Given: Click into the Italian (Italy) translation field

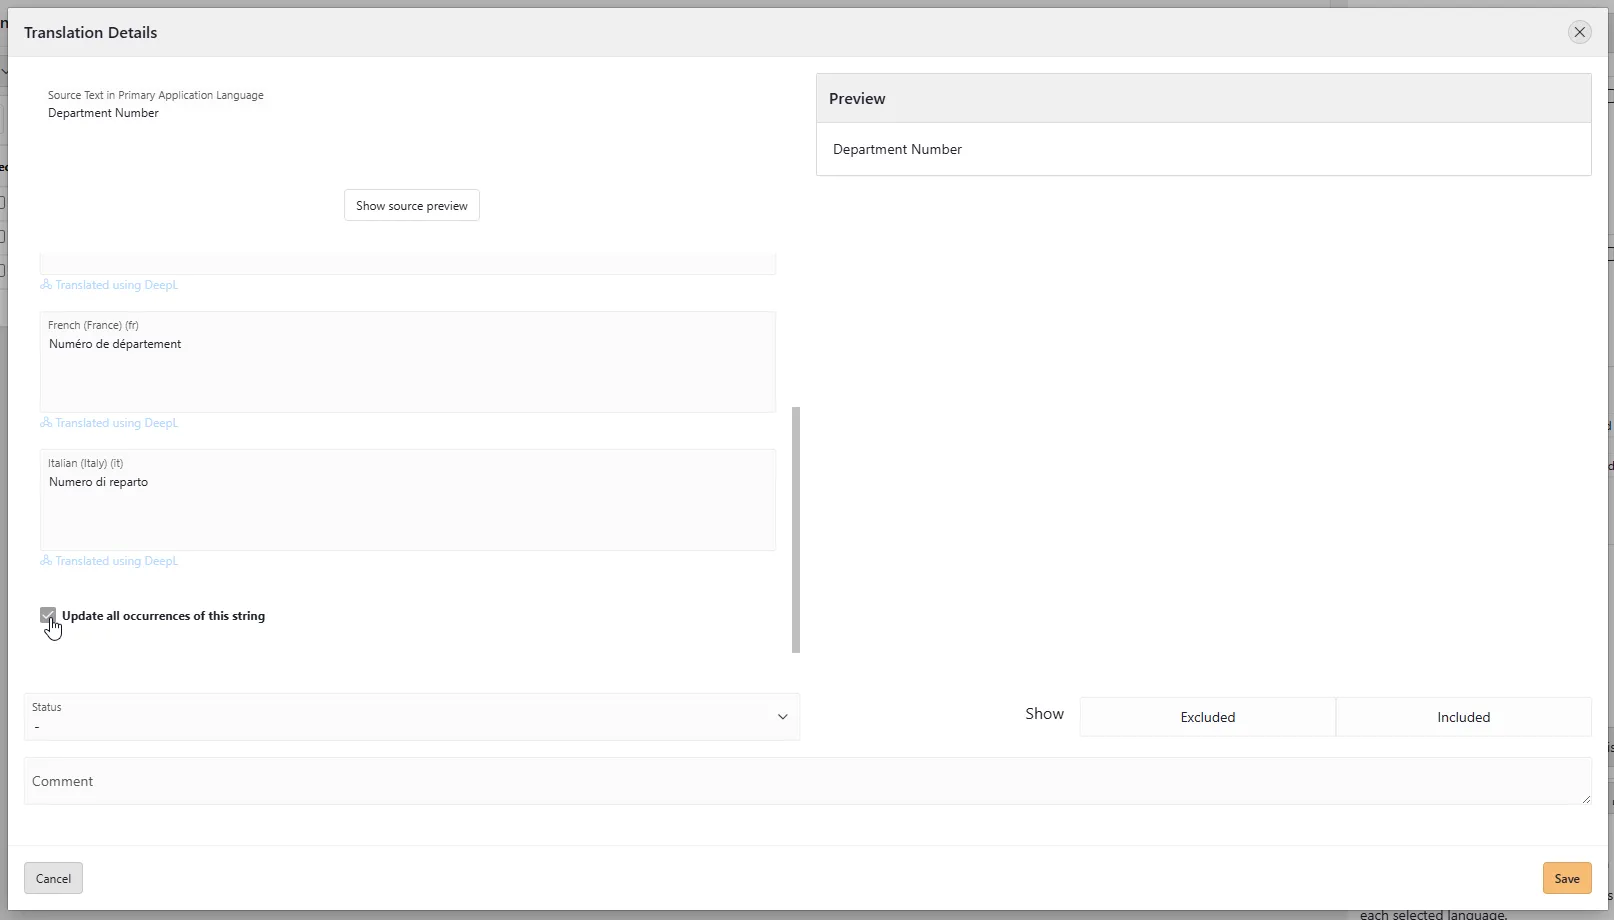Looking at the screenshot, I should [407, 508].
